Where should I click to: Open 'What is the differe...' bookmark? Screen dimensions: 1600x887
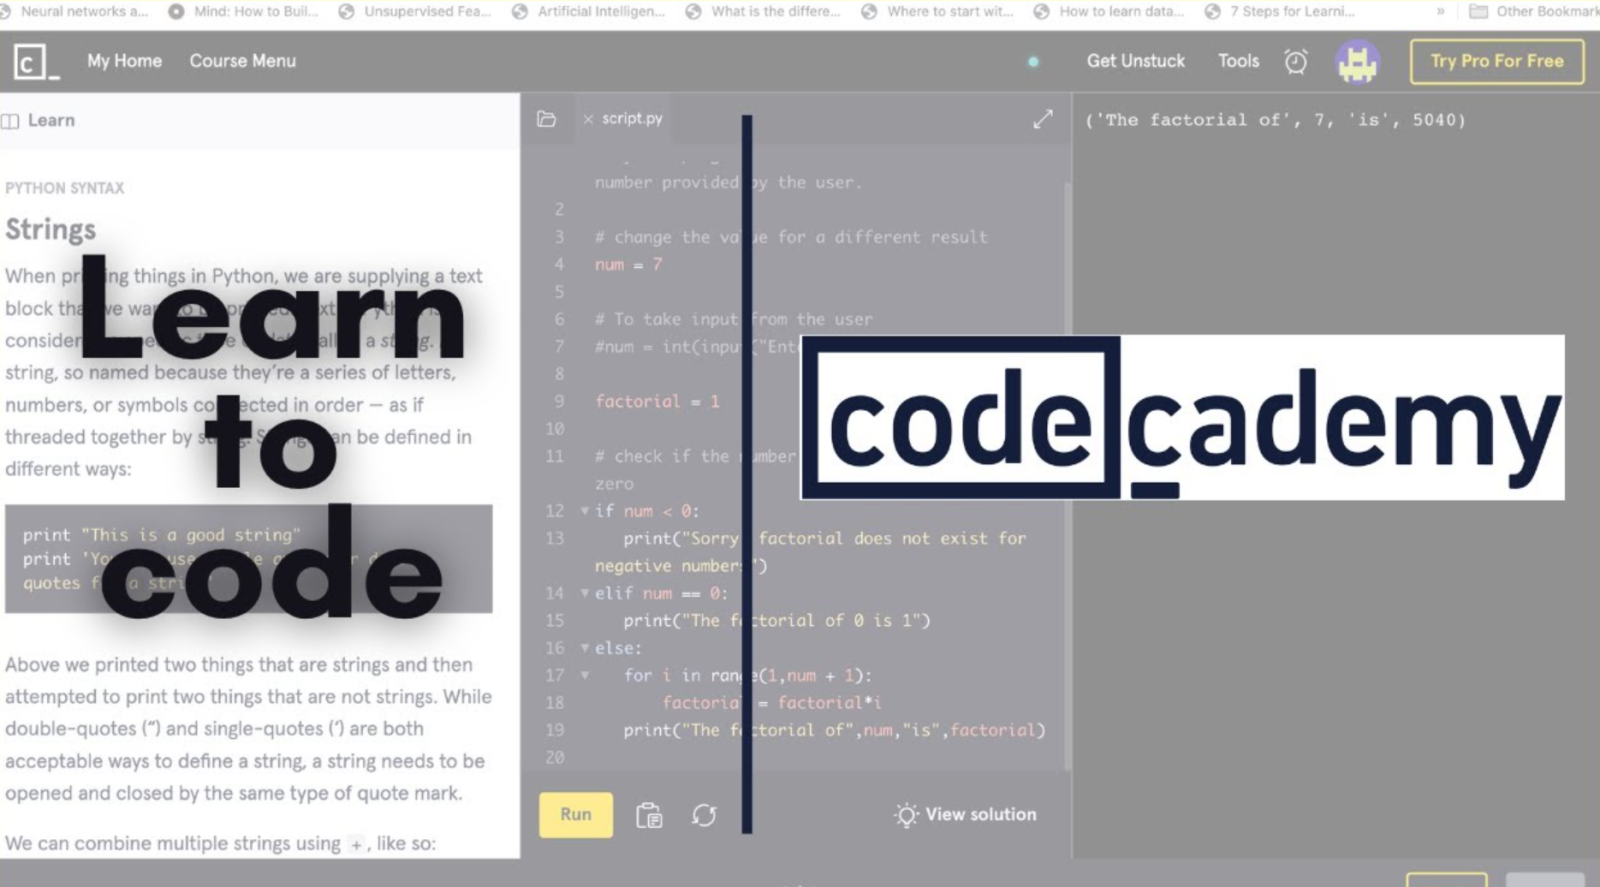click(x=764, y=11)
